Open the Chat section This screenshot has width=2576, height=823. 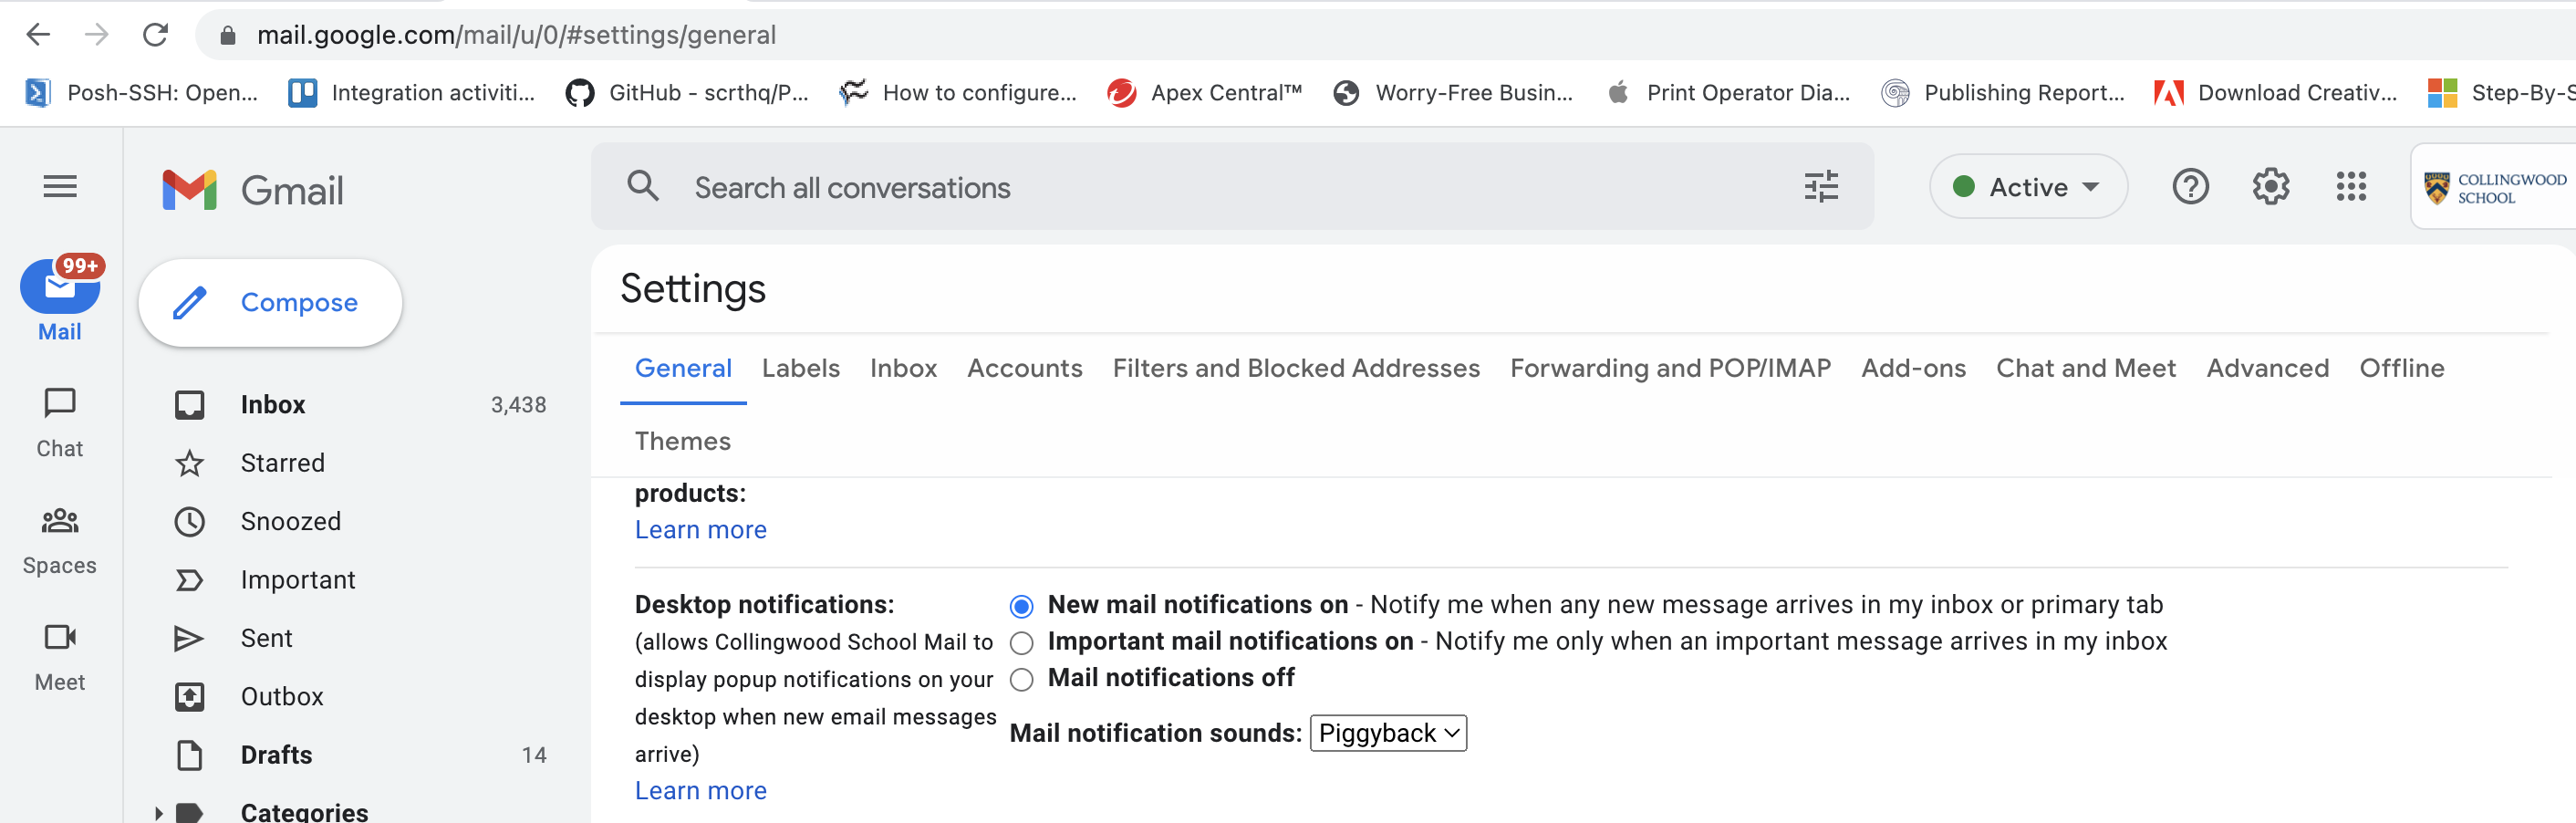click(x=60, y=424)
